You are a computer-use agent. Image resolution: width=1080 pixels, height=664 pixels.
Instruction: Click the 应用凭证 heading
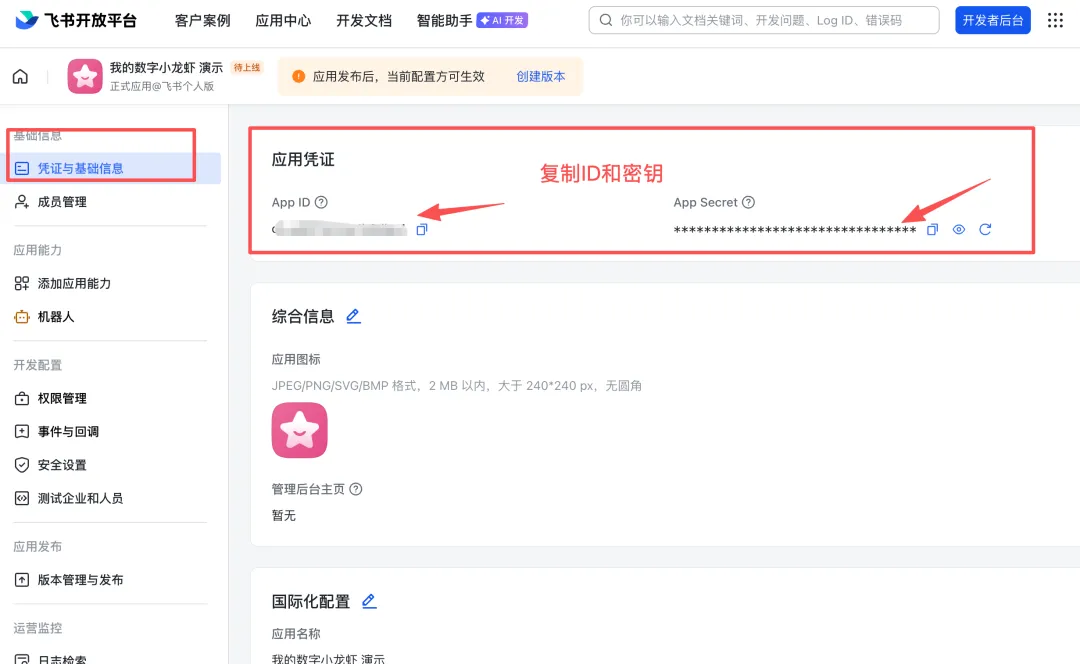(303, 160)
